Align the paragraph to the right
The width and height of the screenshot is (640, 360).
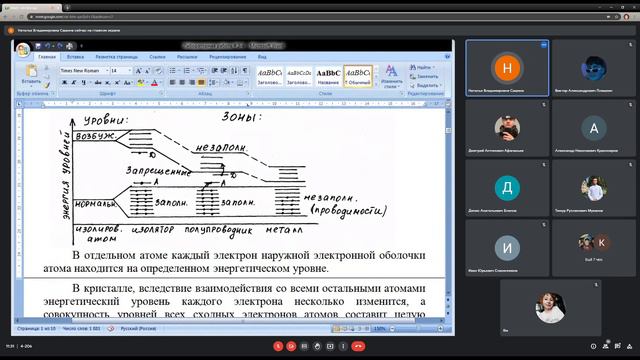coord(191,82)
